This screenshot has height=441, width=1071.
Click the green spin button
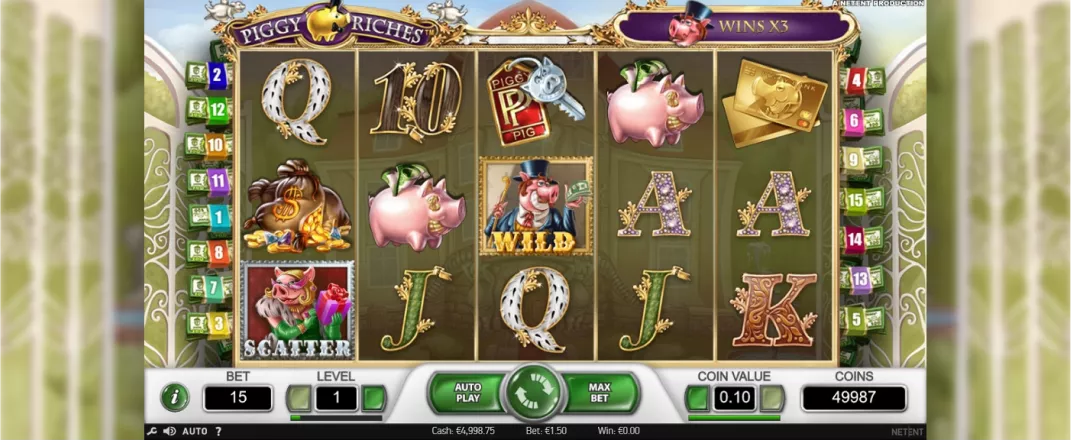coord(533,393)
